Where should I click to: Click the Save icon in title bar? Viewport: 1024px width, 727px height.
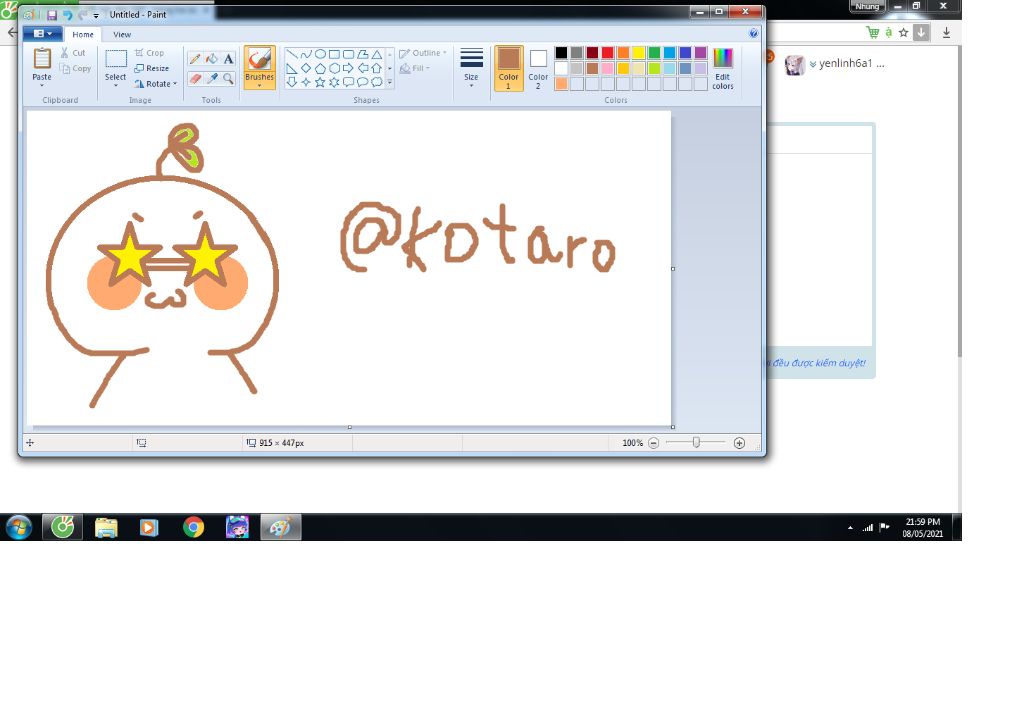click(52, 14)
